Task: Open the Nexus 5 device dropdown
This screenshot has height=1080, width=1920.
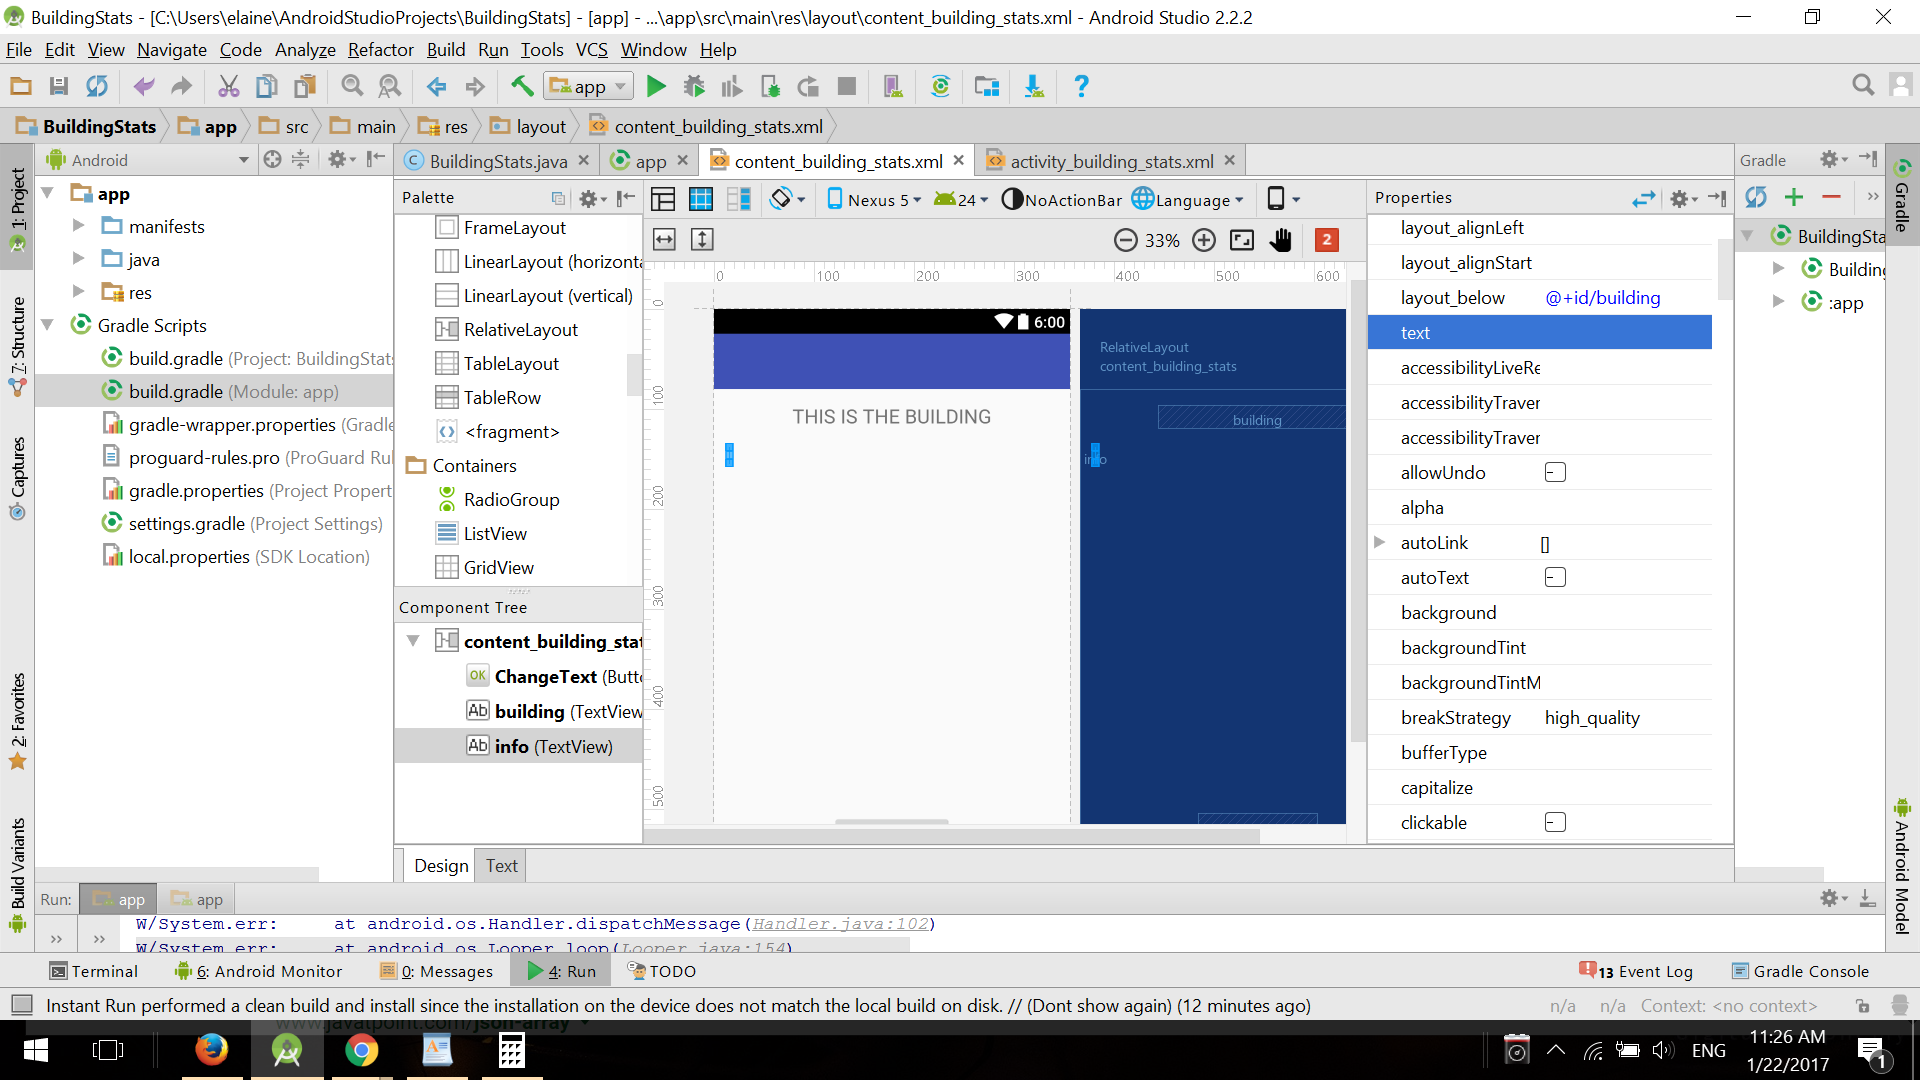Action: click(868, 199)
